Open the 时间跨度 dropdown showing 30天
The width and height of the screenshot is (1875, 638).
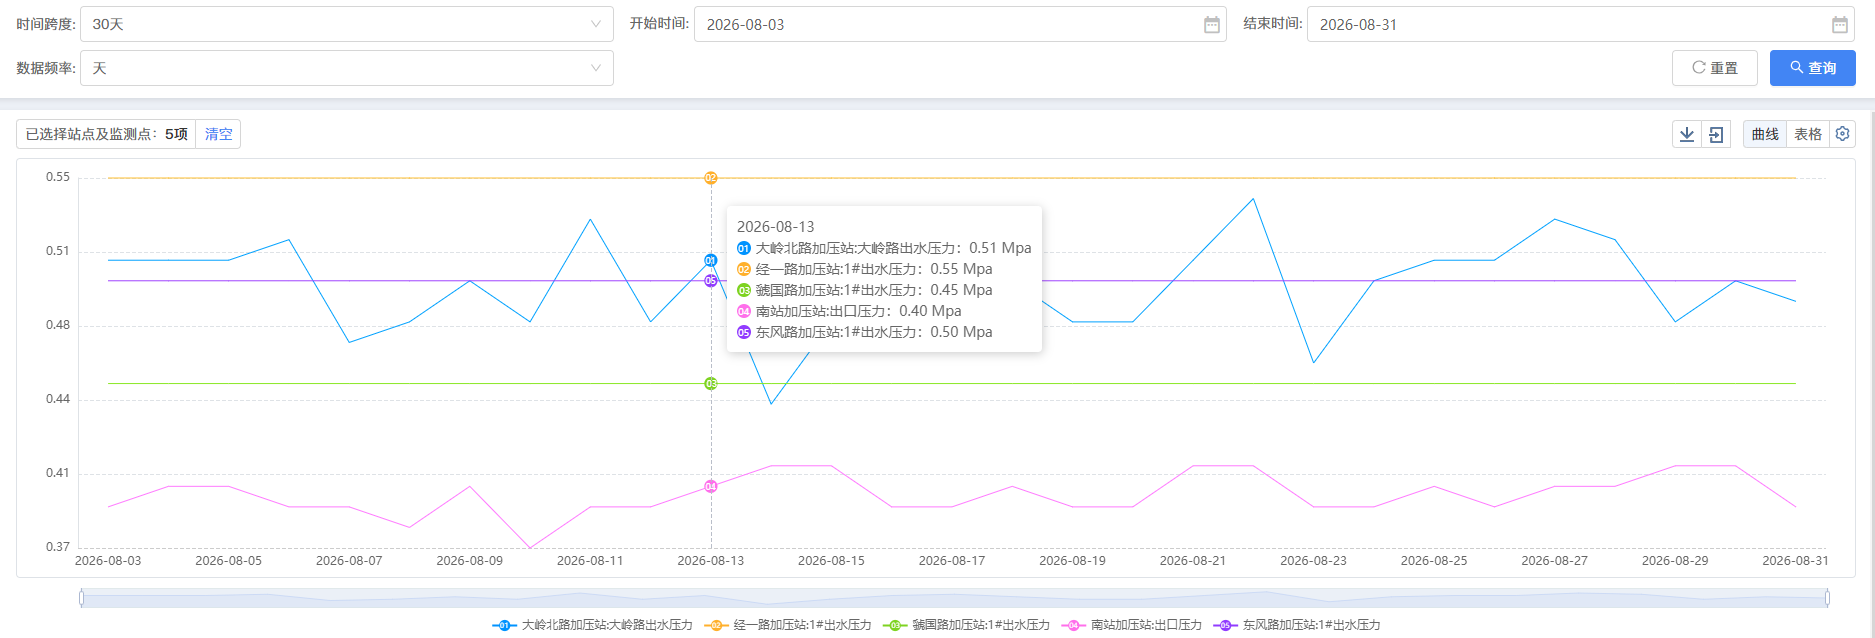click(347, 24)
